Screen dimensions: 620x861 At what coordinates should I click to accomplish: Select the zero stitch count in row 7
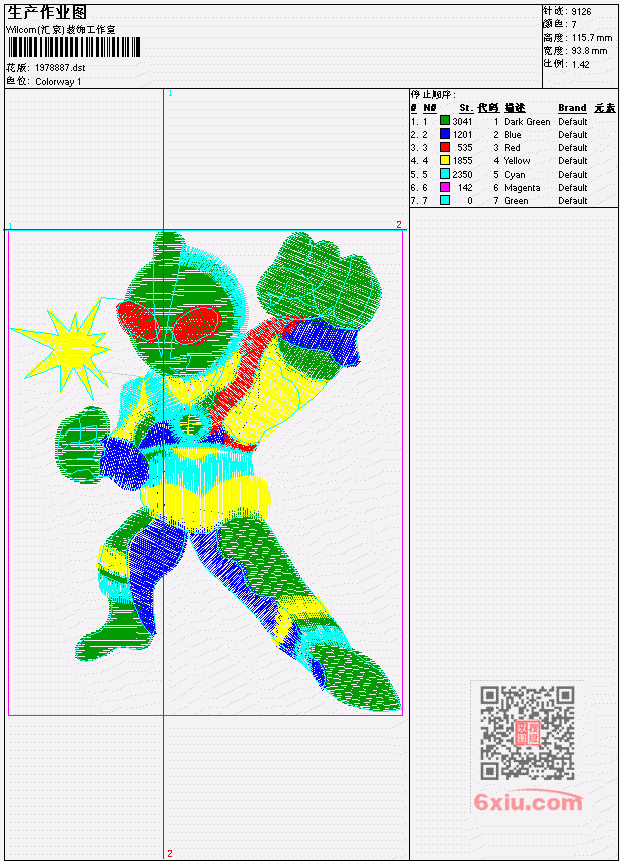(x=470, y=201)
